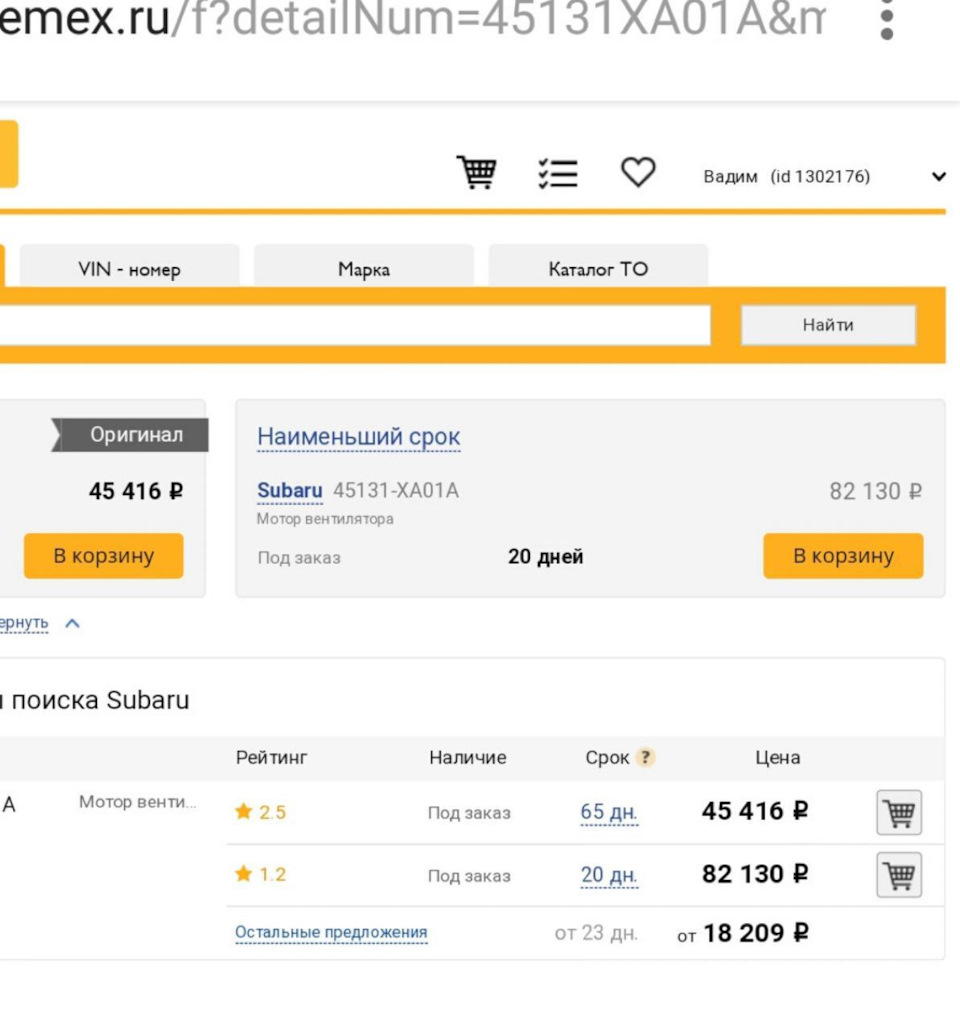Add the 82 130 ₽ row to cart

click(899, 875)
